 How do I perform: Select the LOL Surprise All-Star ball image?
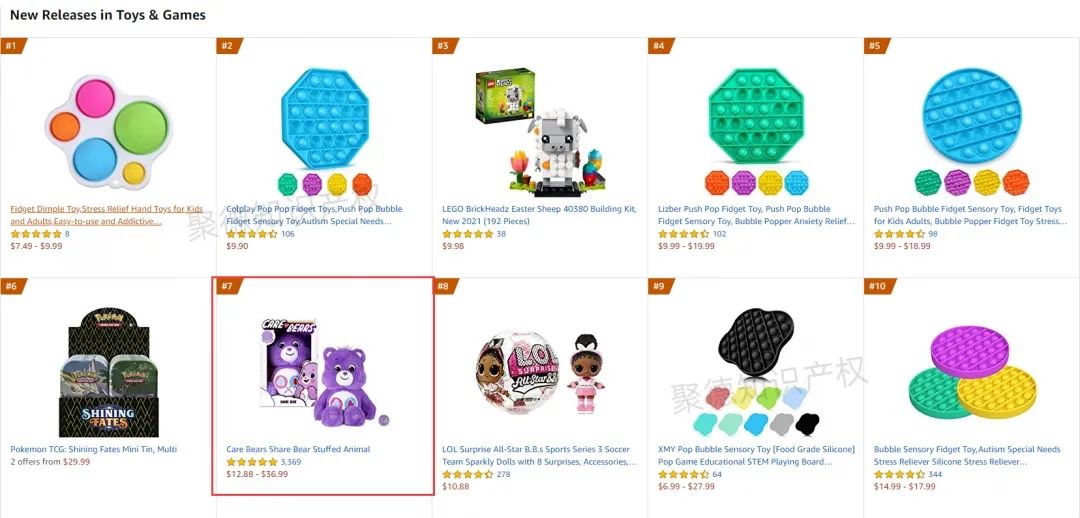click(540, 373)
